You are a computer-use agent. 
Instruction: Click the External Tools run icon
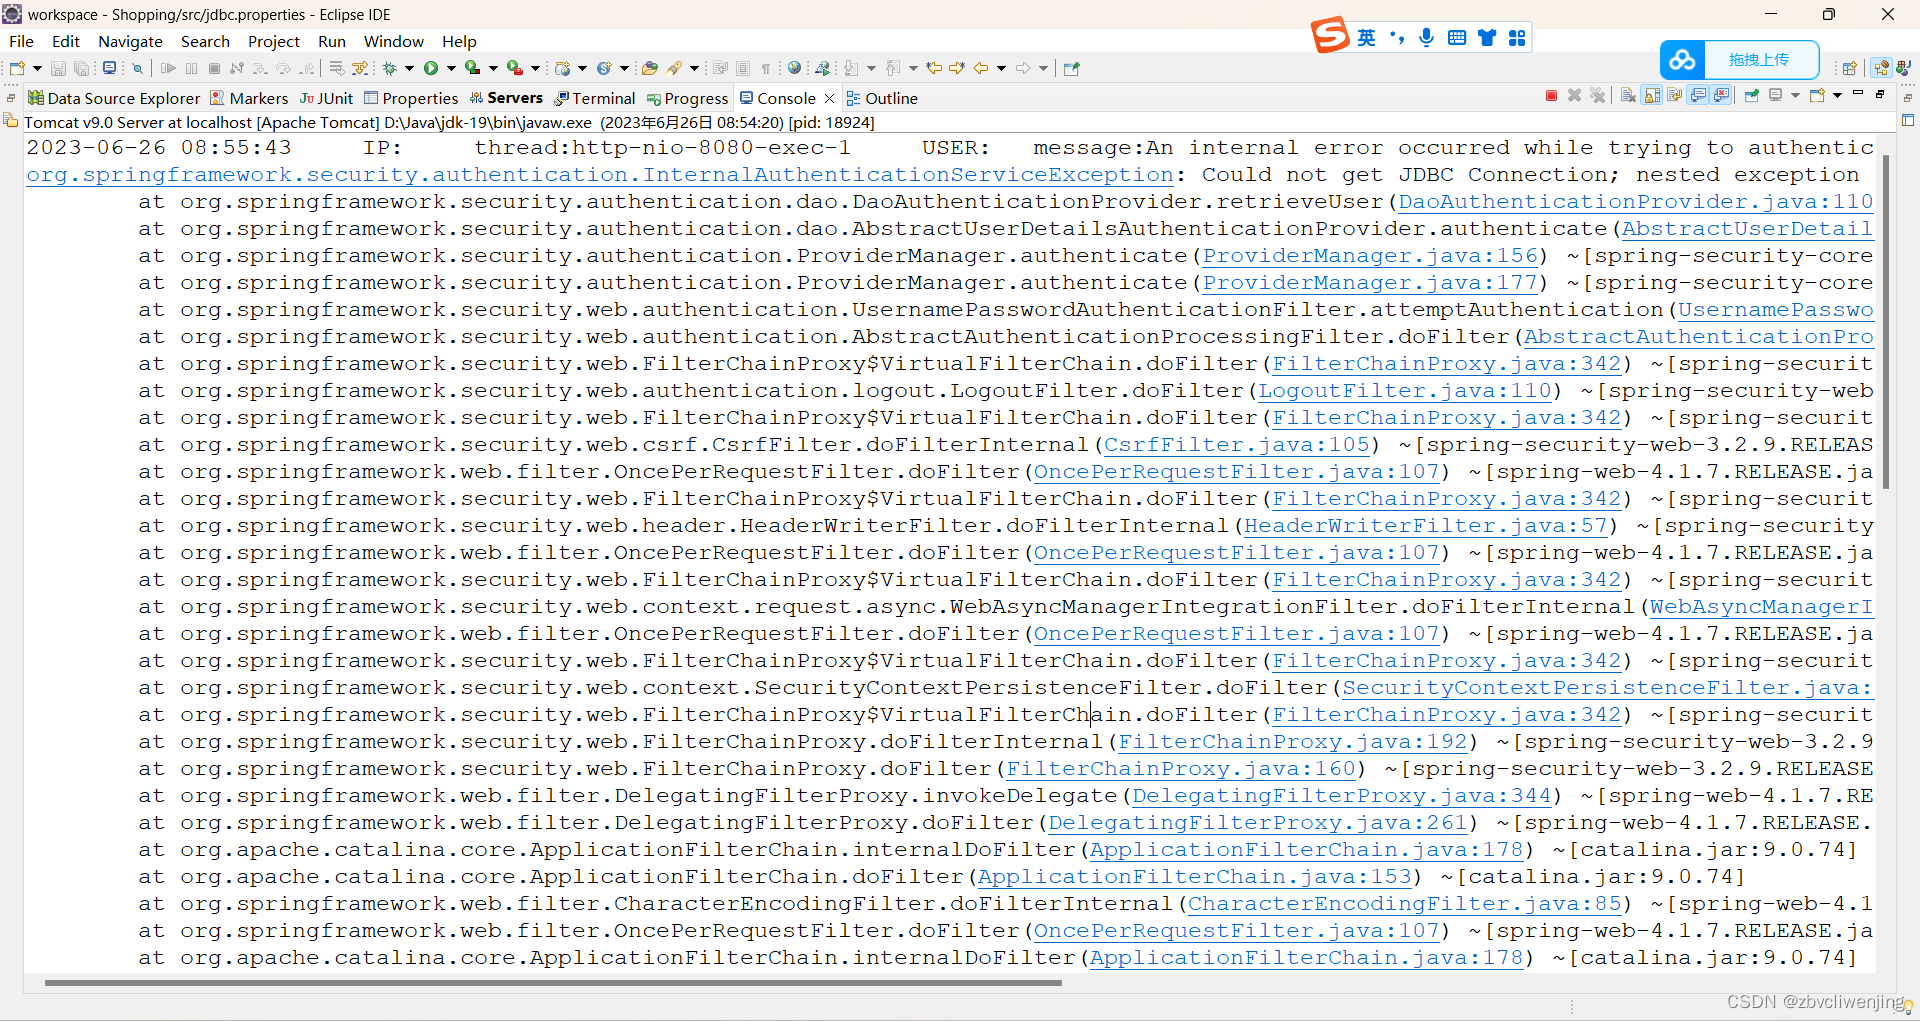click(x=514, y=68)
